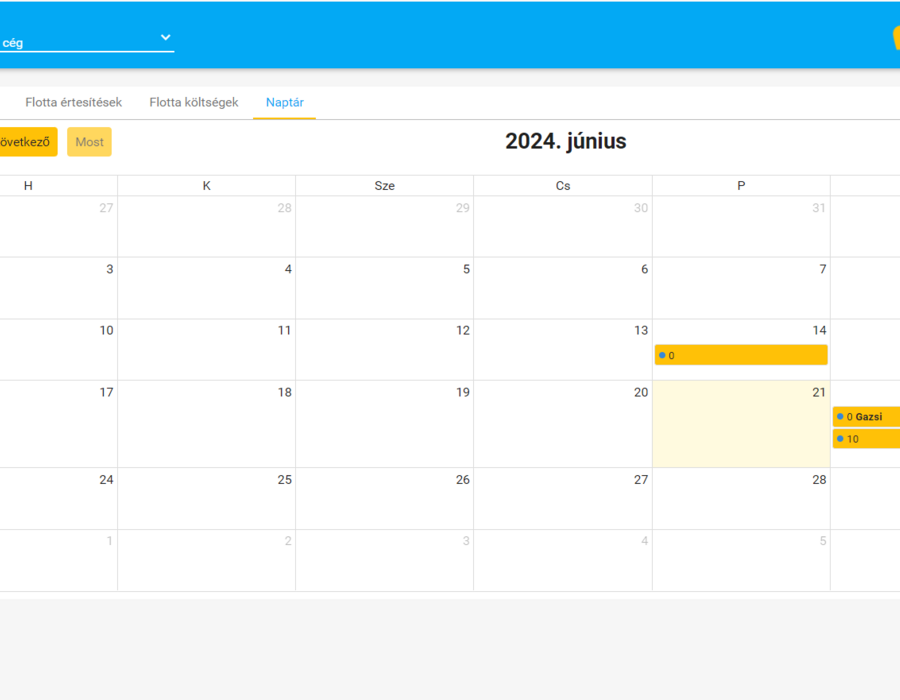This screenshot has width=900, height=700.
Task: Click the greyed-out May 30 day cell
Action: 563,227
